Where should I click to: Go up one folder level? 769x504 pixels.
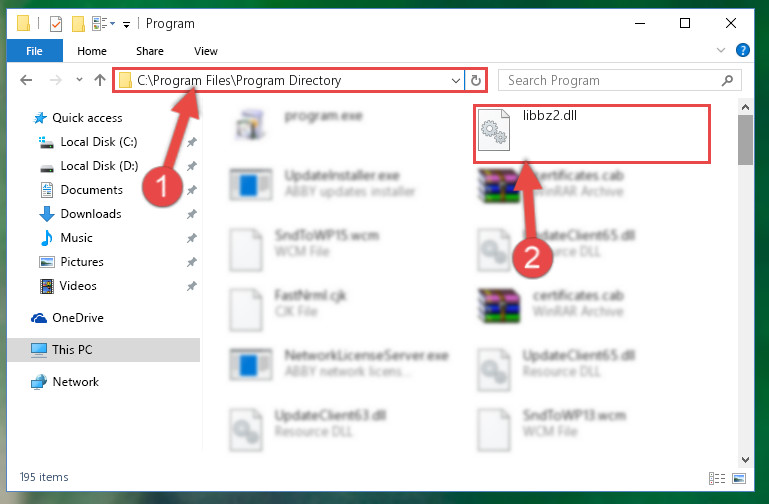100,80
